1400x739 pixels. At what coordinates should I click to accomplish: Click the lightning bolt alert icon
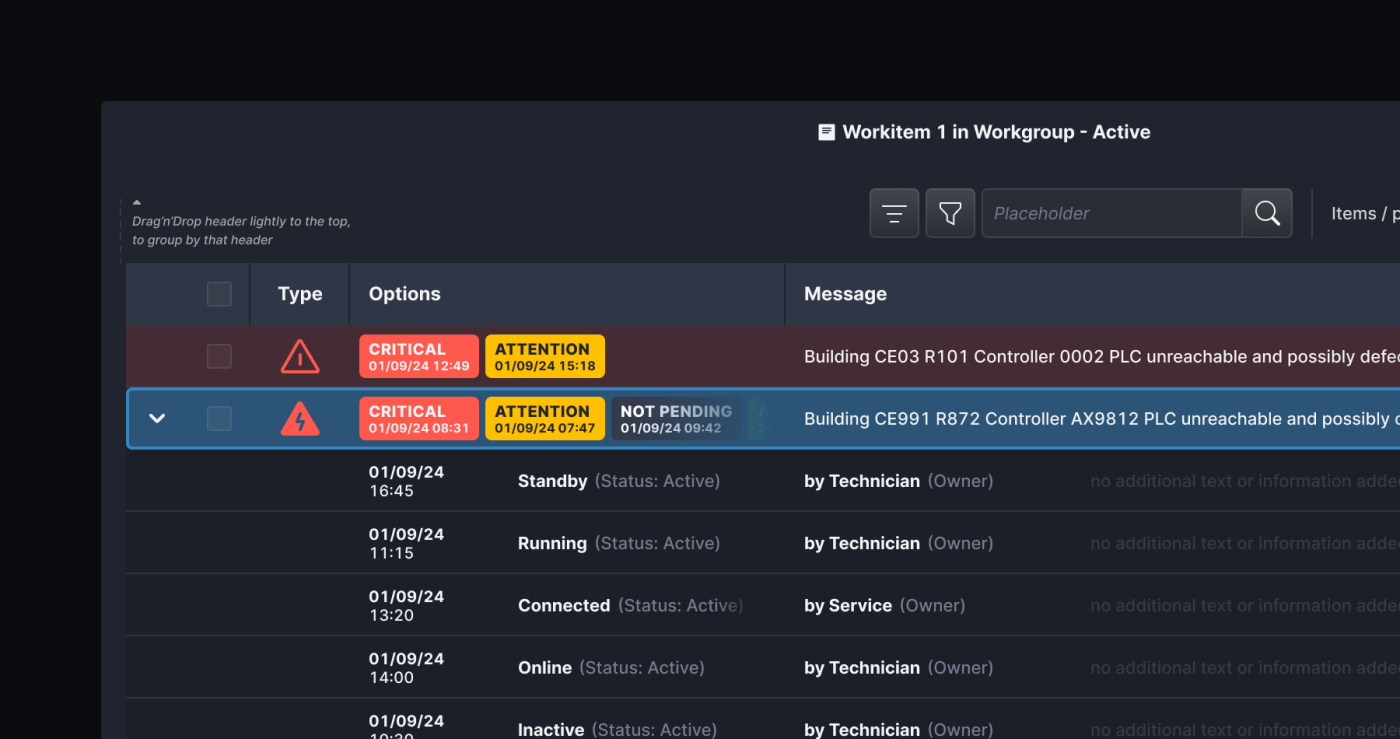tap(300, 419)
